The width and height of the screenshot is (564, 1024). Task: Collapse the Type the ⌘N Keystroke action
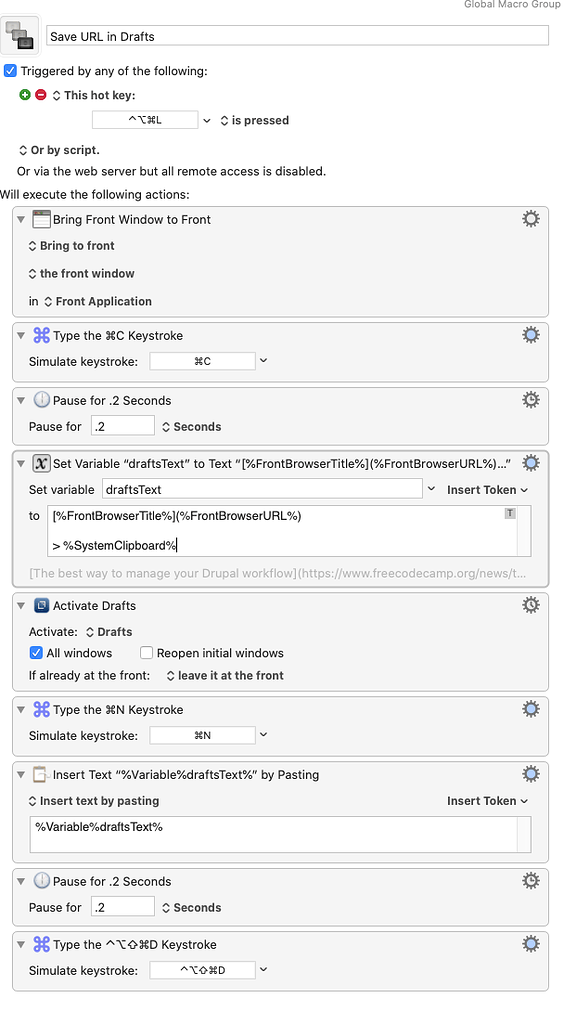pyautogui.click(x=21, y=710)
